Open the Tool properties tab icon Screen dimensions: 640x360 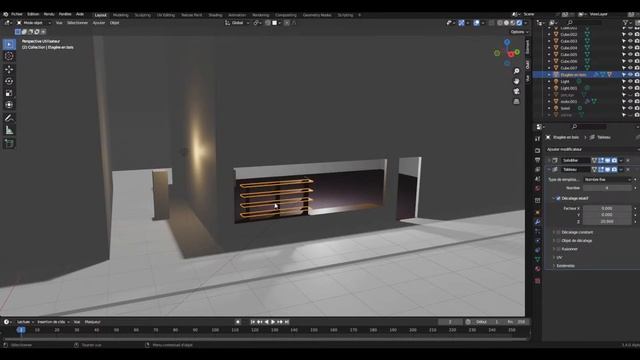point(538,140)
